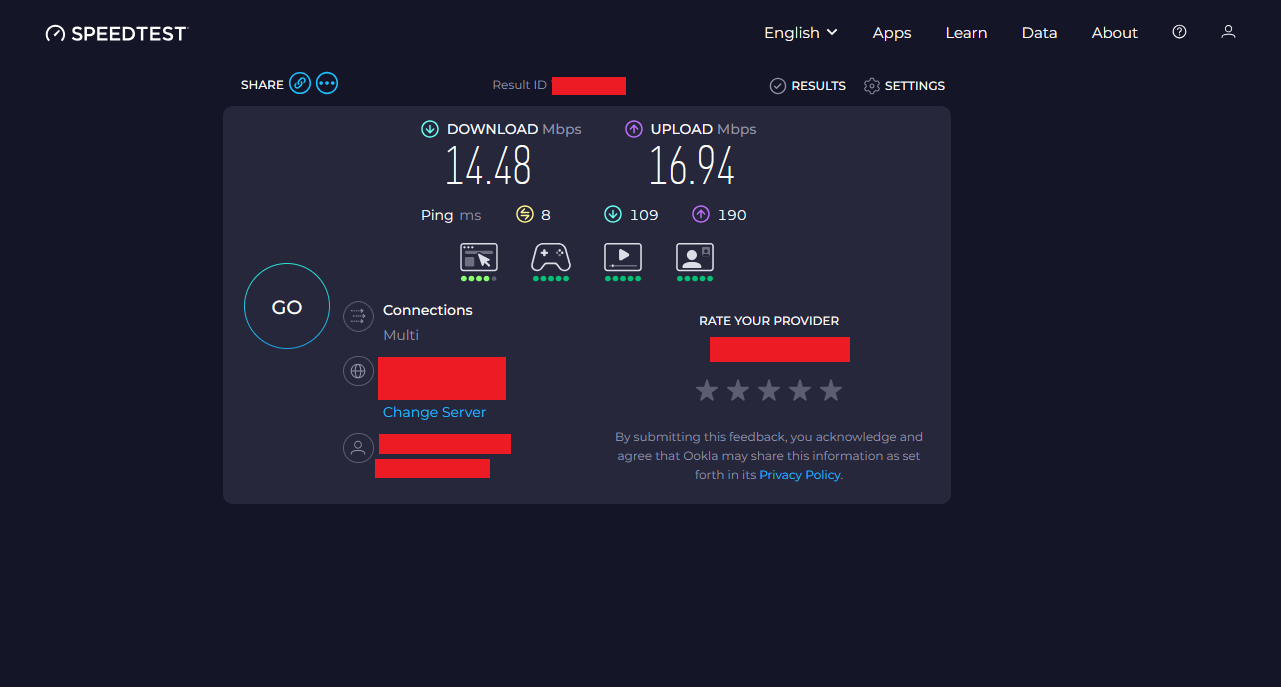Image resolution: width=1281 pixels, height=687 pixels.
Task: Click the download arrow icon
Action: 430,129
